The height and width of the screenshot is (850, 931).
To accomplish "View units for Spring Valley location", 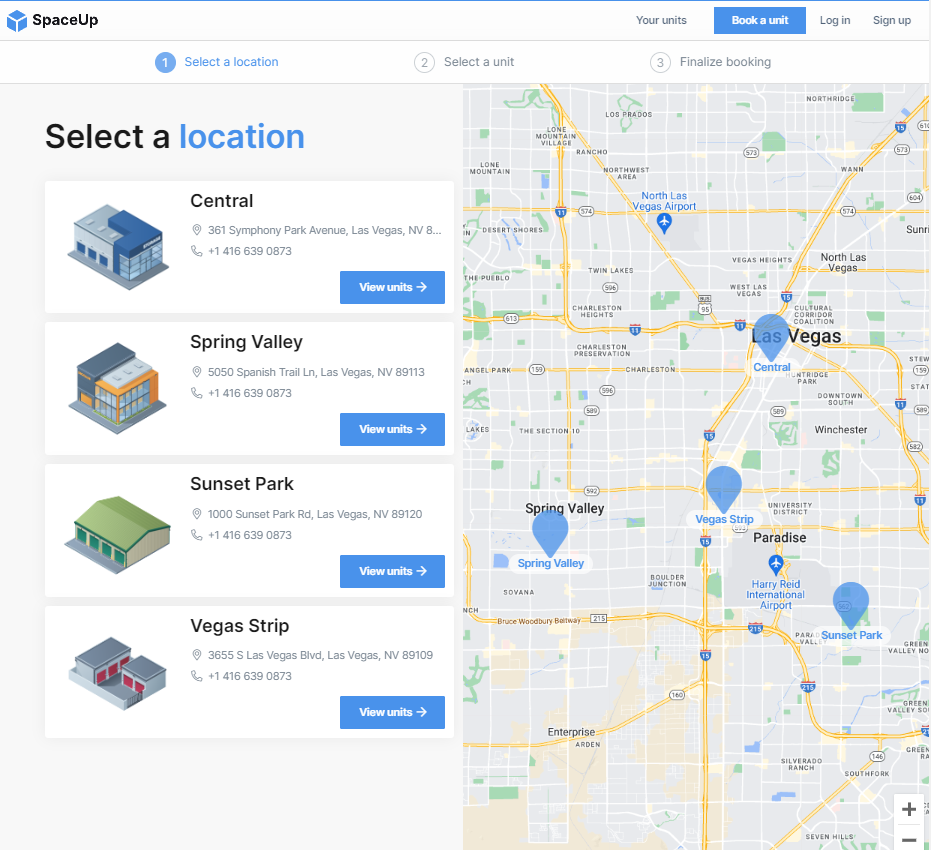I will coord(392,429).
